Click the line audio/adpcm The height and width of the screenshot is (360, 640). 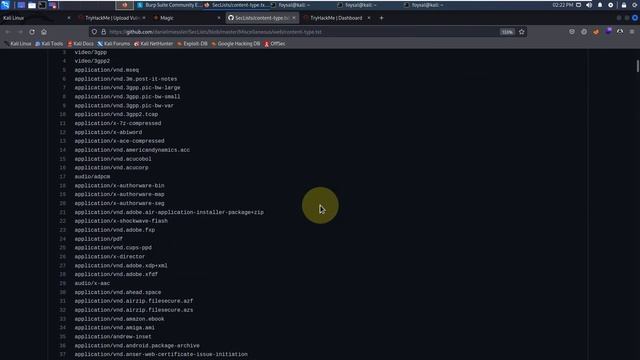[x=92, y=177]
